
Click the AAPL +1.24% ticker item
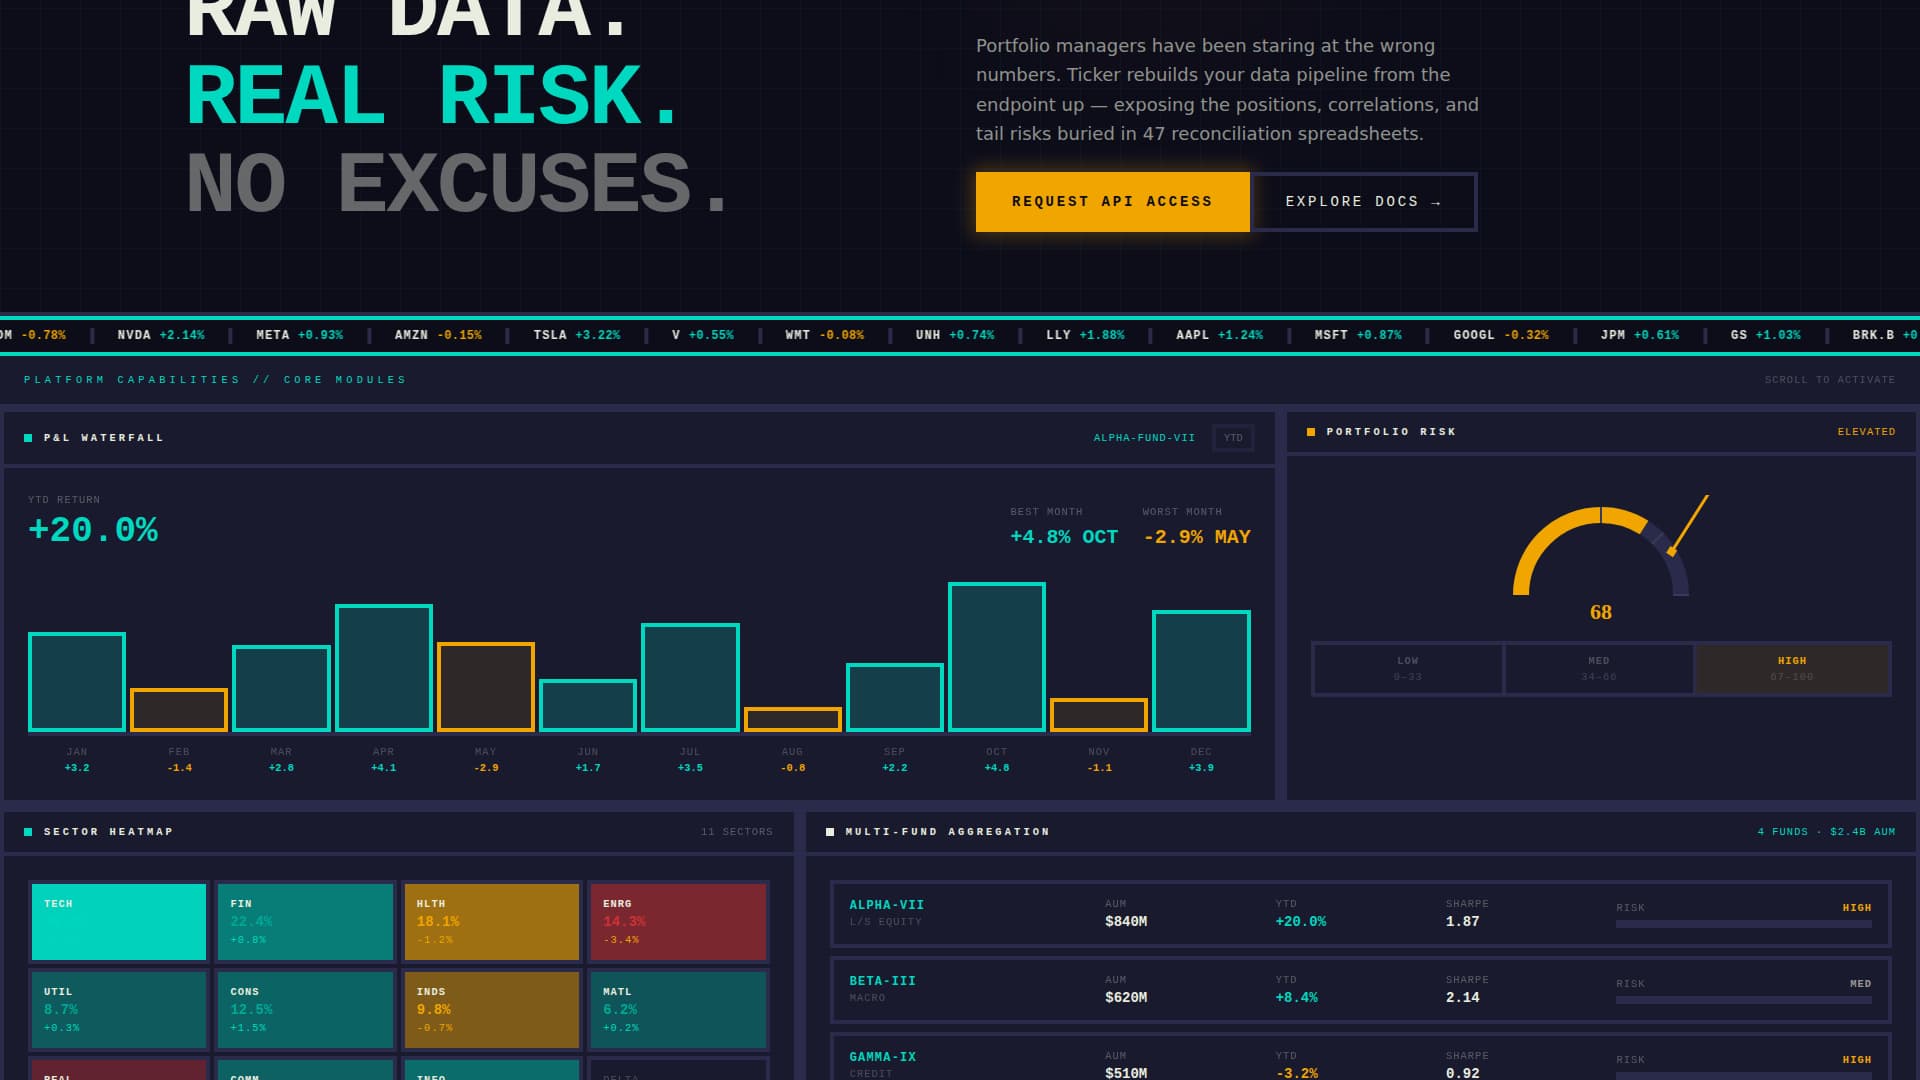point(1219,335)
